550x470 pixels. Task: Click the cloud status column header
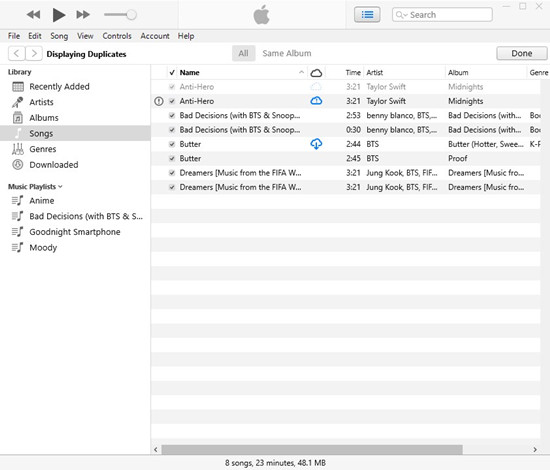pyautogui.click(x=316, y=73)
